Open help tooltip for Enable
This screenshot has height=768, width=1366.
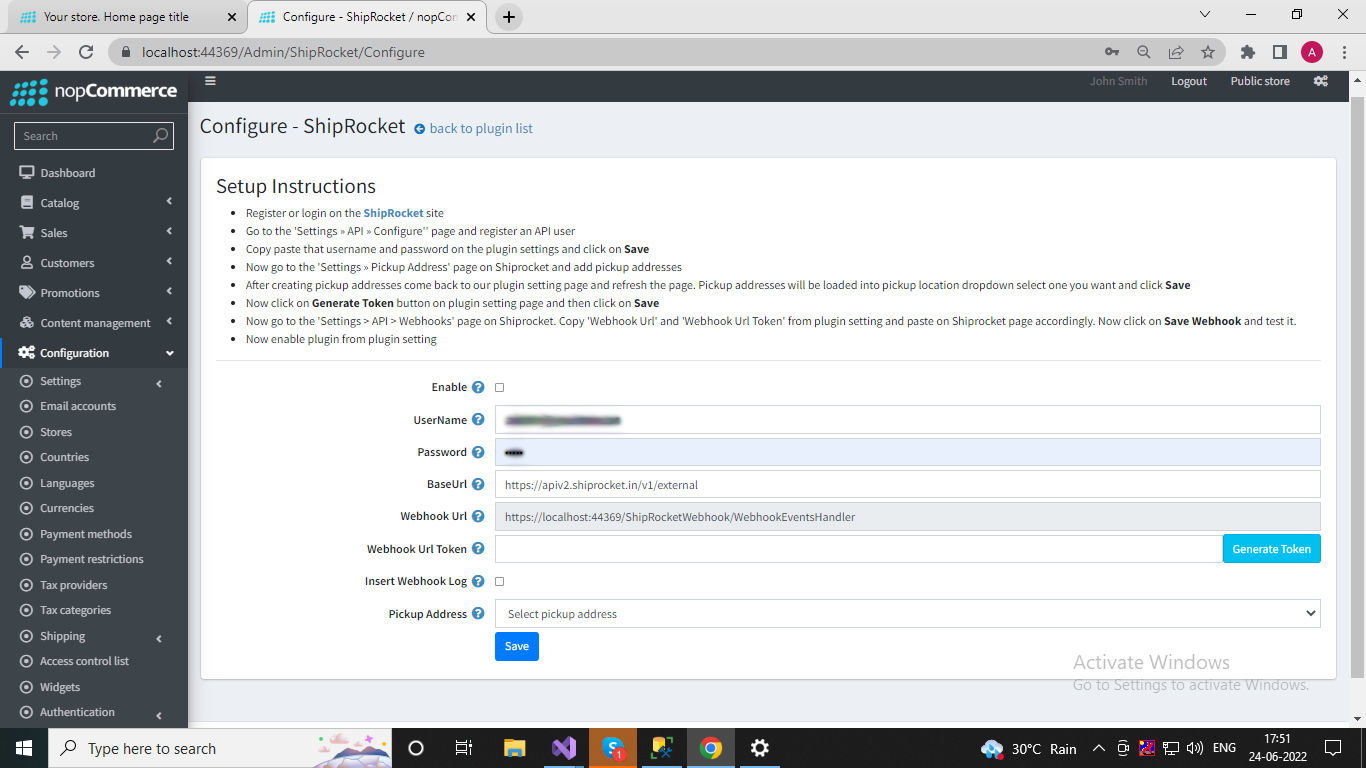[x=478, y=387]
